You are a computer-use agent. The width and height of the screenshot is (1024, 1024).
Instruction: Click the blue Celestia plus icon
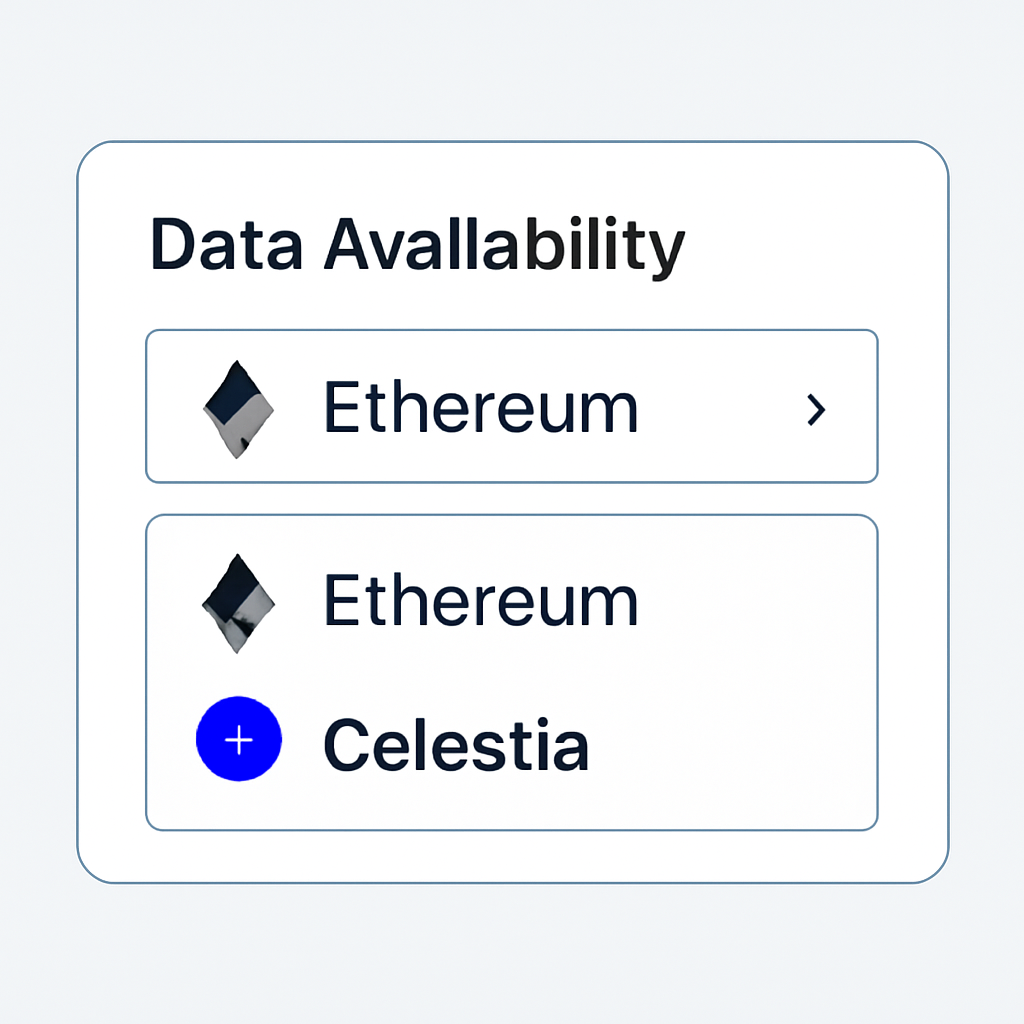(239, 739)
